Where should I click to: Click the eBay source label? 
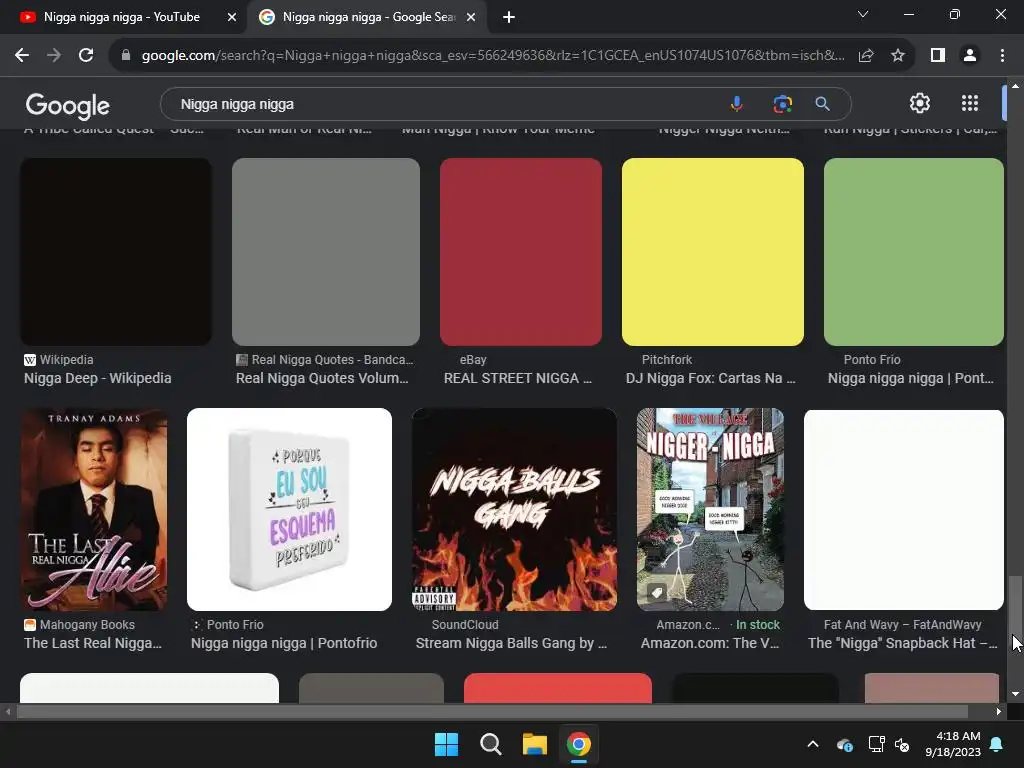pos(473,360)
